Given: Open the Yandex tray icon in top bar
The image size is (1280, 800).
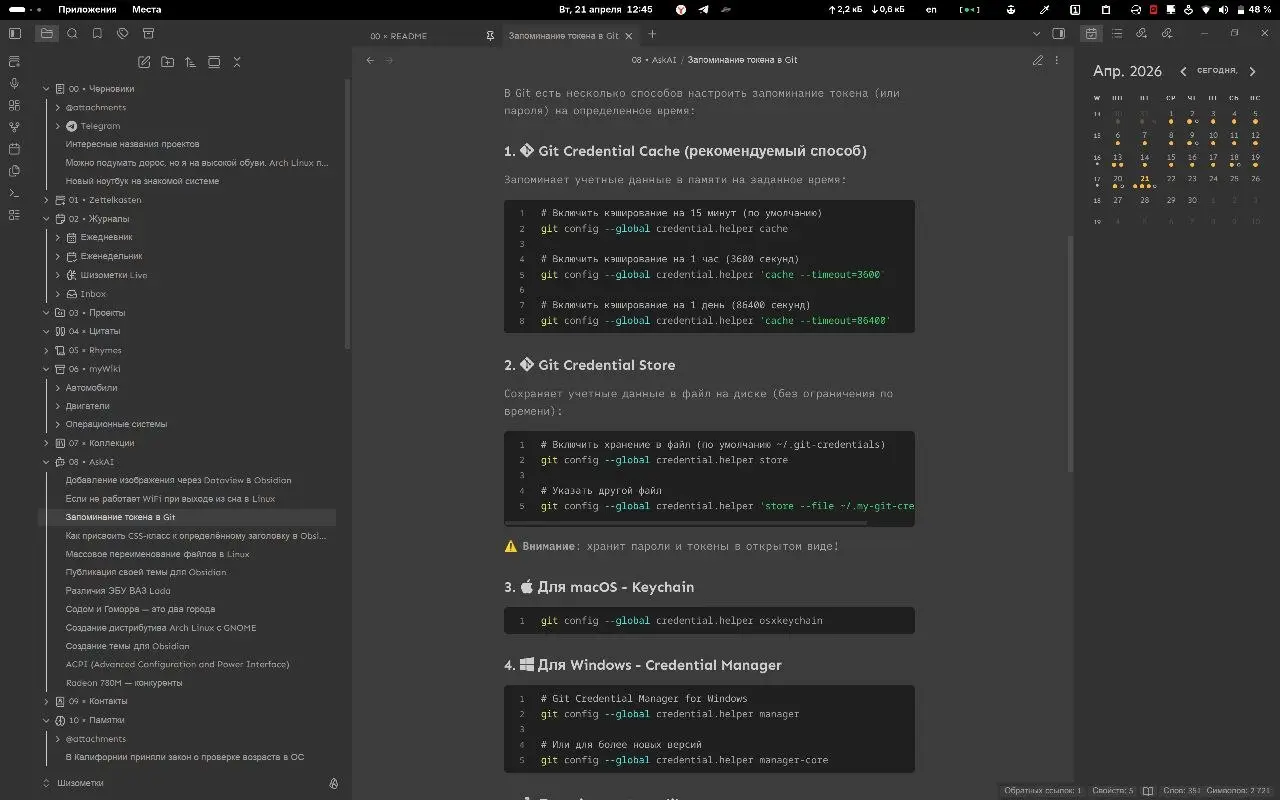Looking at the screenshot, I should pos(681,9).
